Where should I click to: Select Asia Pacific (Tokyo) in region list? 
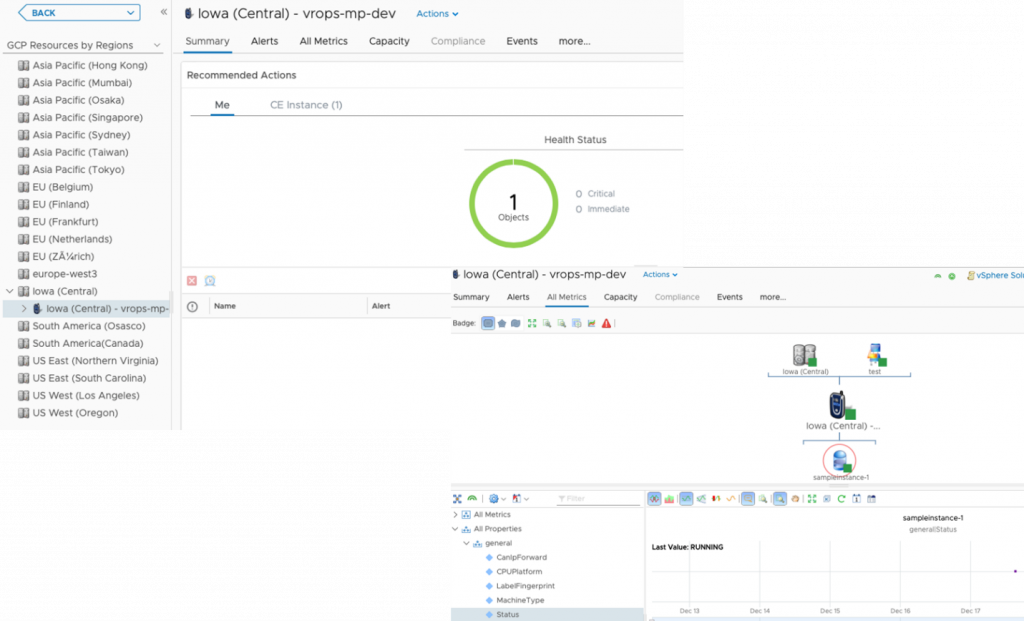tap(78, 169)
